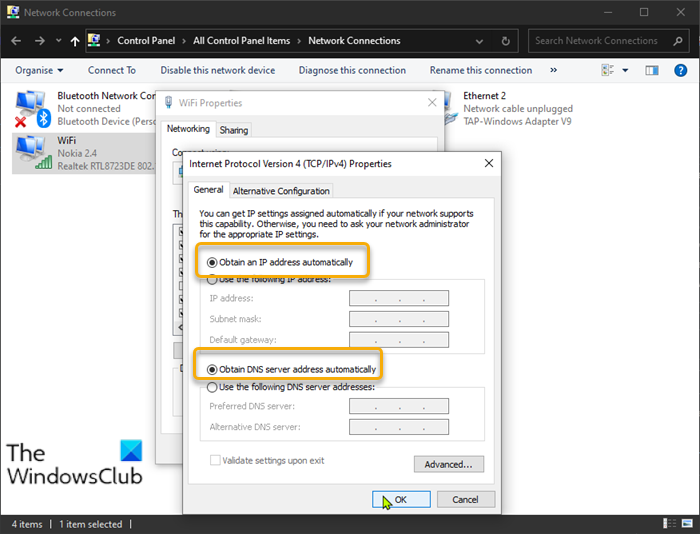
Task: Click Diagnose this connection
Action: (352, 71)
